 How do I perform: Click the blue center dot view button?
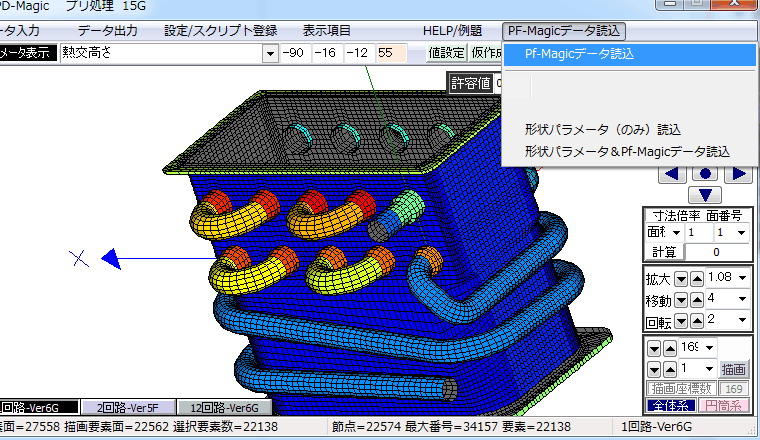coord(705,174)
